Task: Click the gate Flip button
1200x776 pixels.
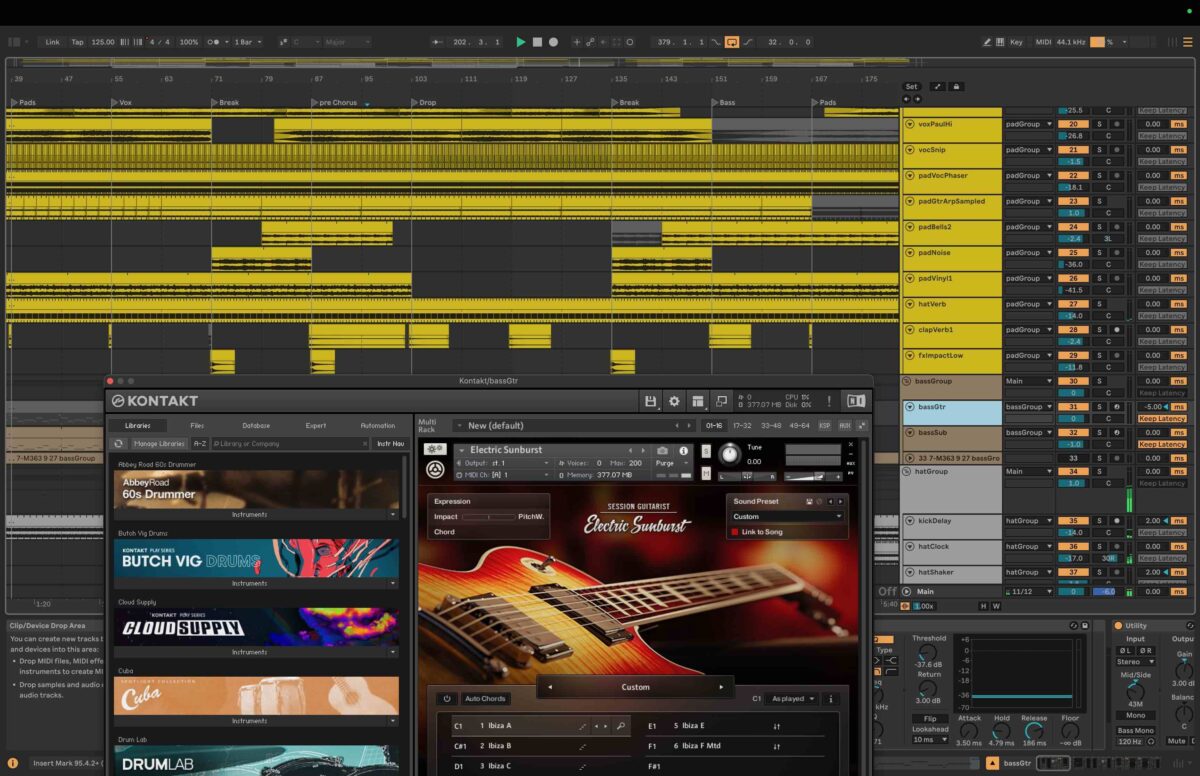Action: [930, 719]
